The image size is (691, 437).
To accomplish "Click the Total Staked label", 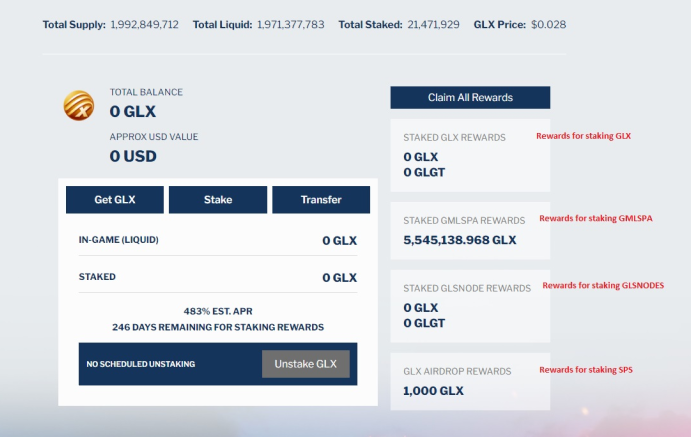I will coord(371,25).
